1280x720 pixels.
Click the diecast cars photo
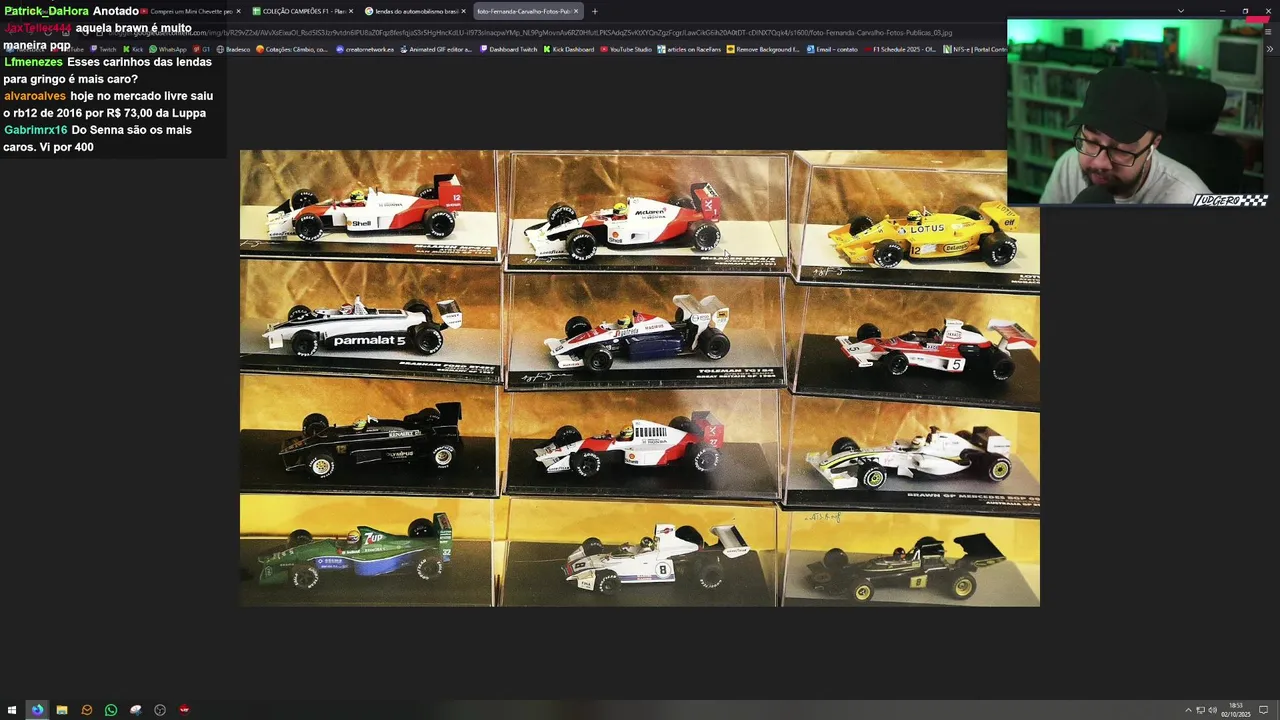(639, 378)
